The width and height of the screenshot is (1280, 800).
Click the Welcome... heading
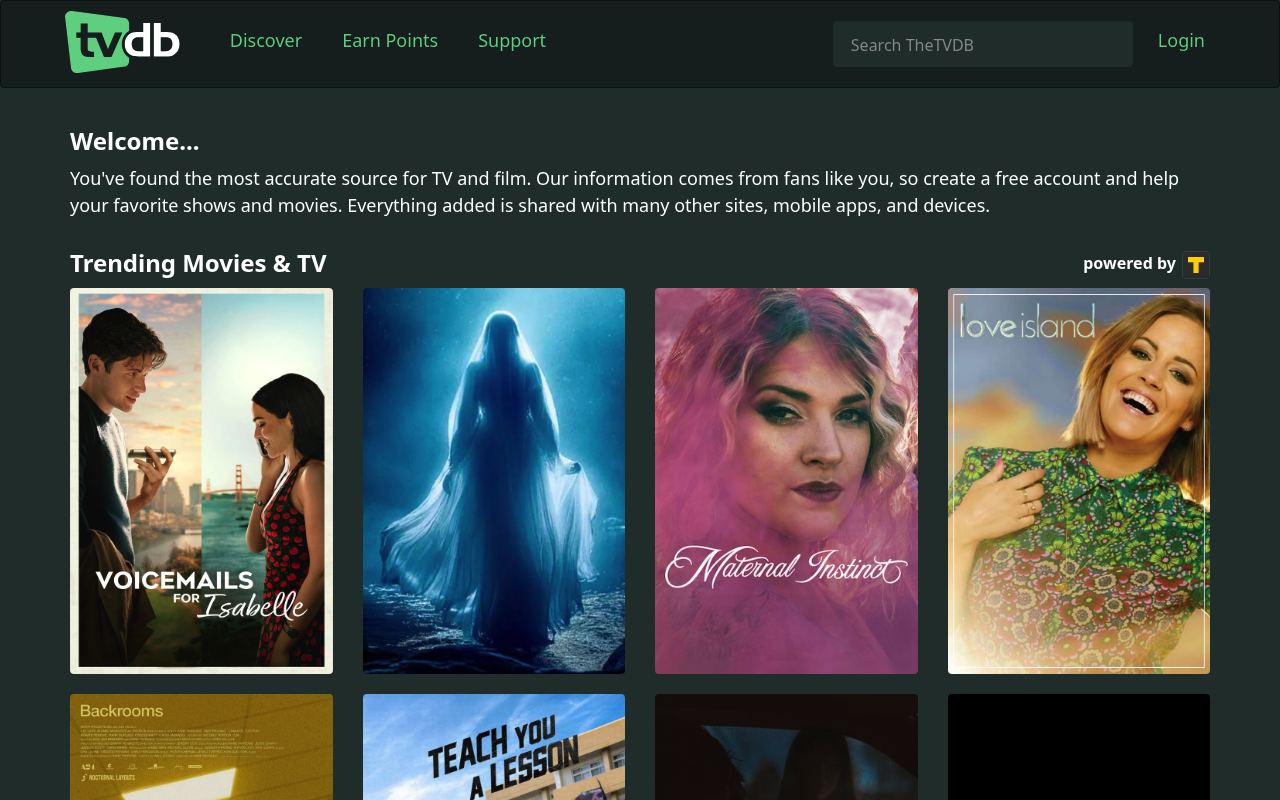pos(135,142)
